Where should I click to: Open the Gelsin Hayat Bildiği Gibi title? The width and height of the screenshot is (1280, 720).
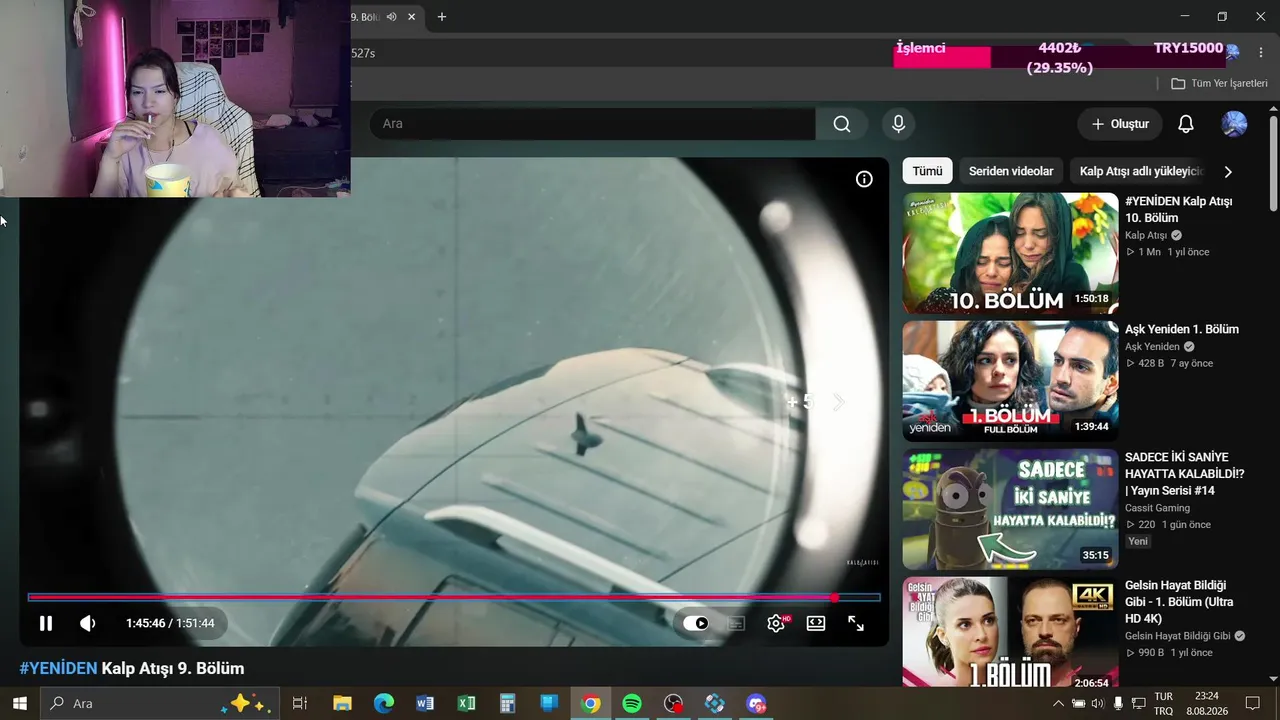(1179, 602)
